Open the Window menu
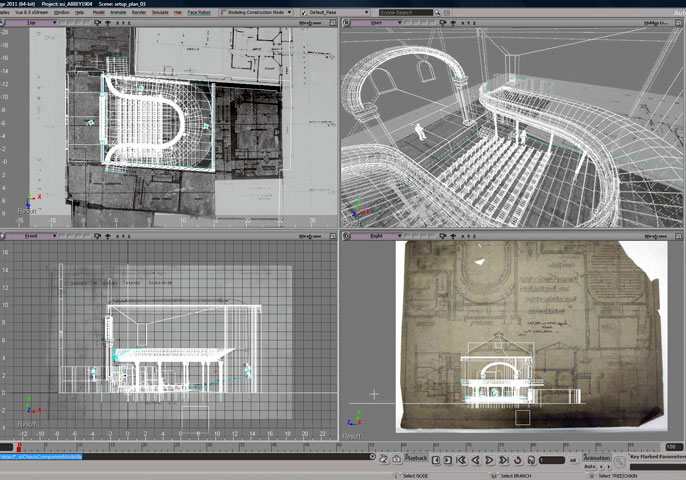 tap(61, 13)
